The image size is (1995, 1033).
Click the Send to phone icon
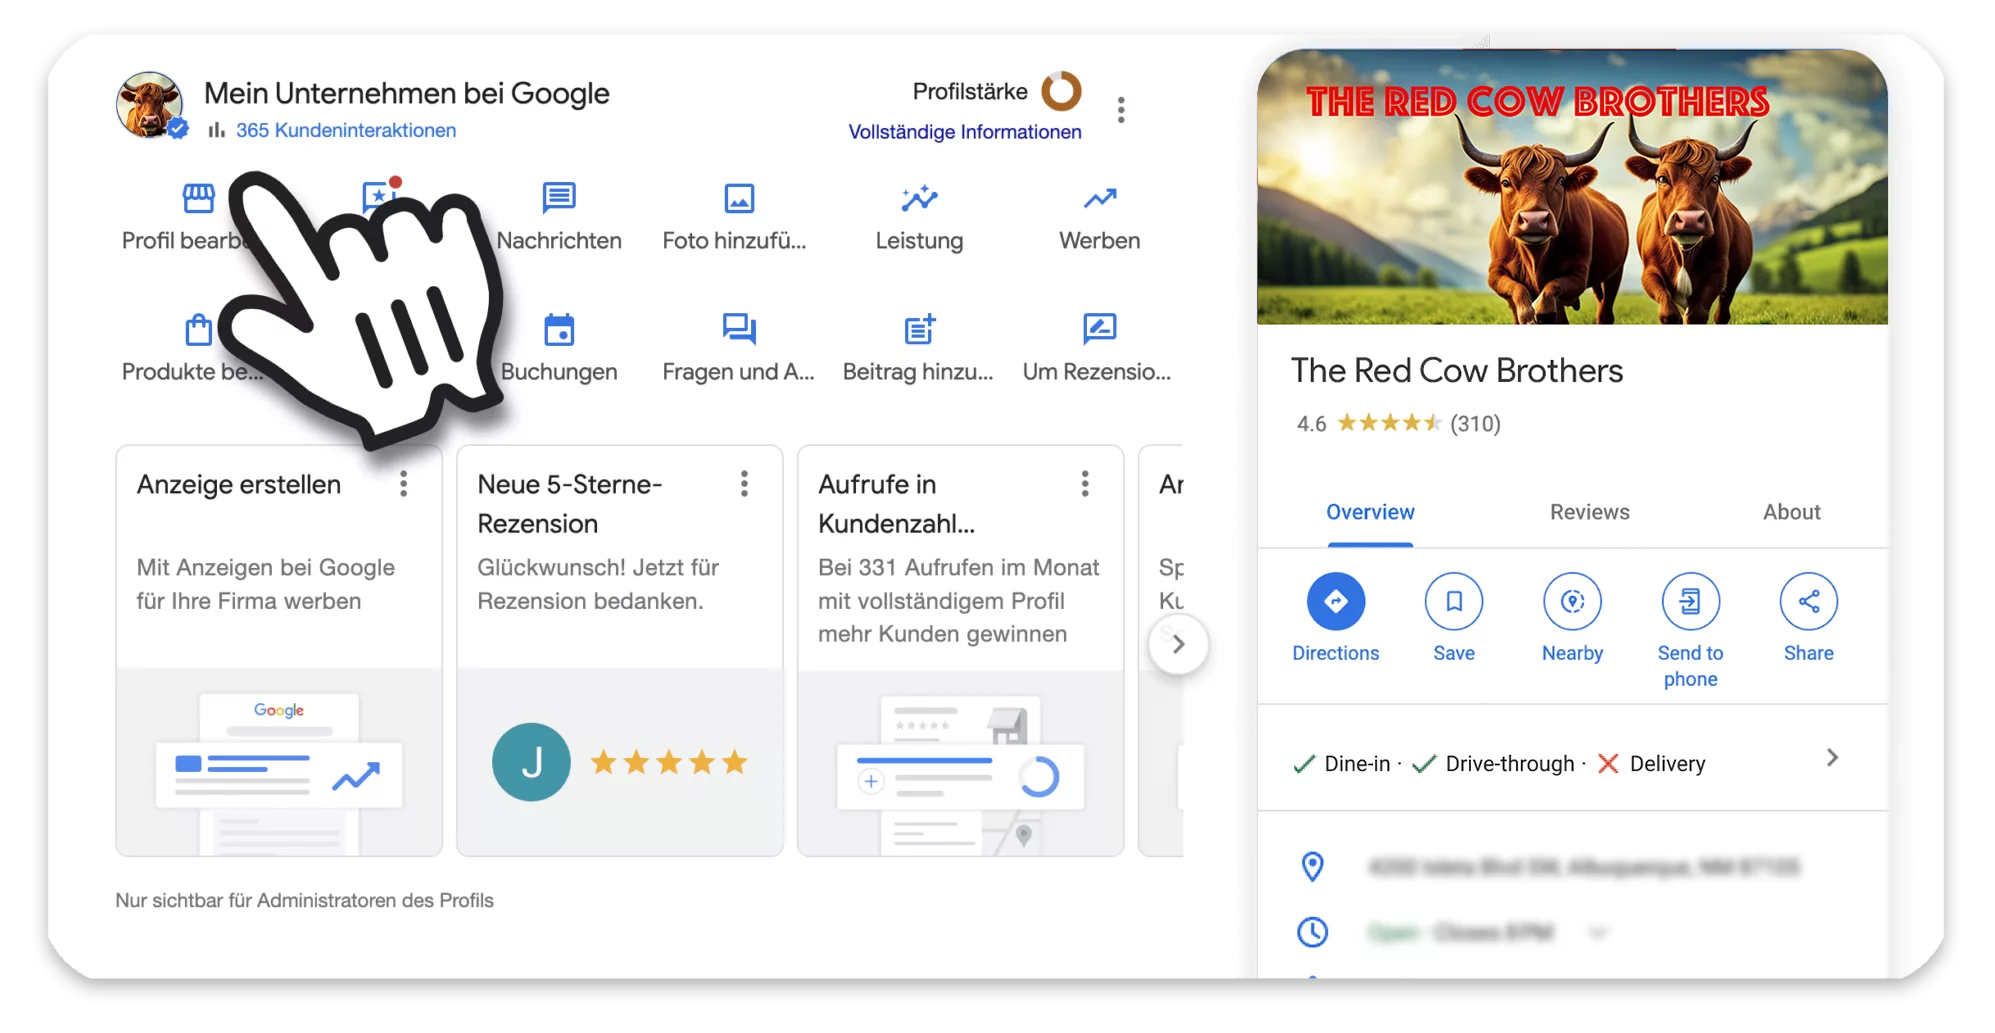[1690, 601]
